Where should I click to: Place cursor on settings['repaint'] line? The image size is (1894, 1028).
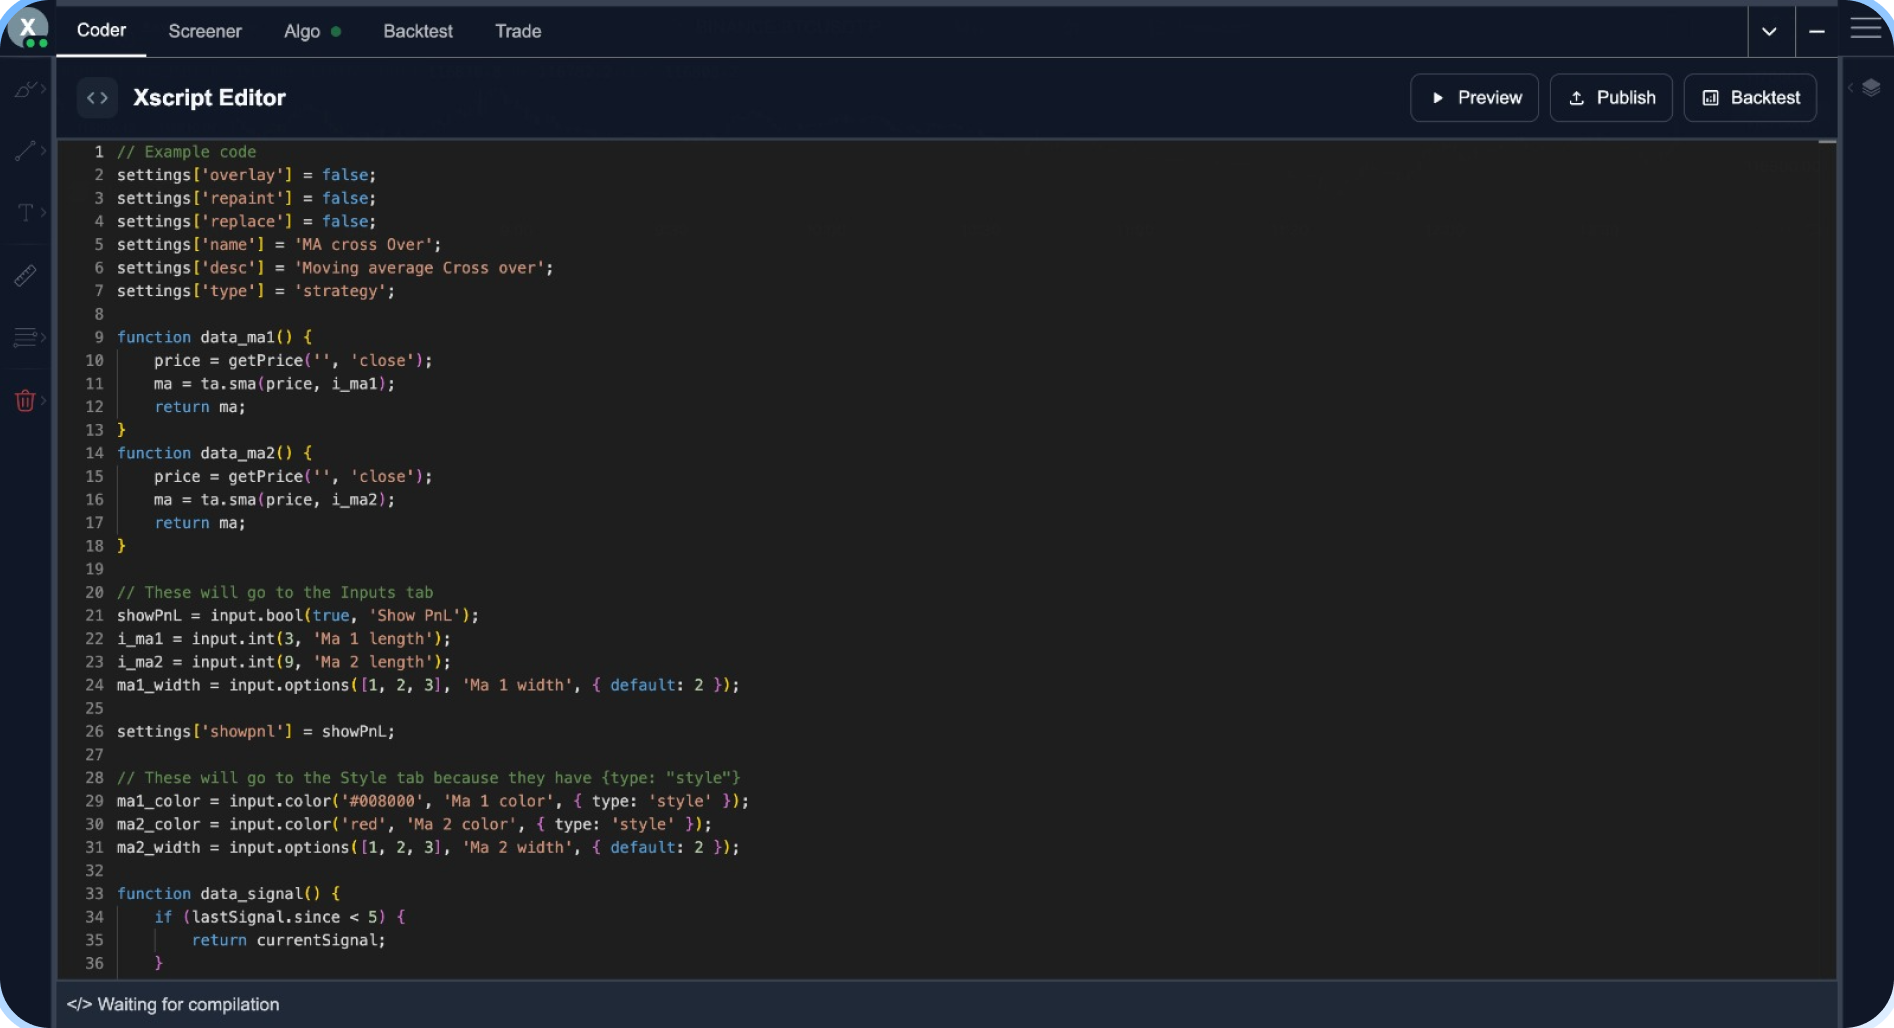246,198
